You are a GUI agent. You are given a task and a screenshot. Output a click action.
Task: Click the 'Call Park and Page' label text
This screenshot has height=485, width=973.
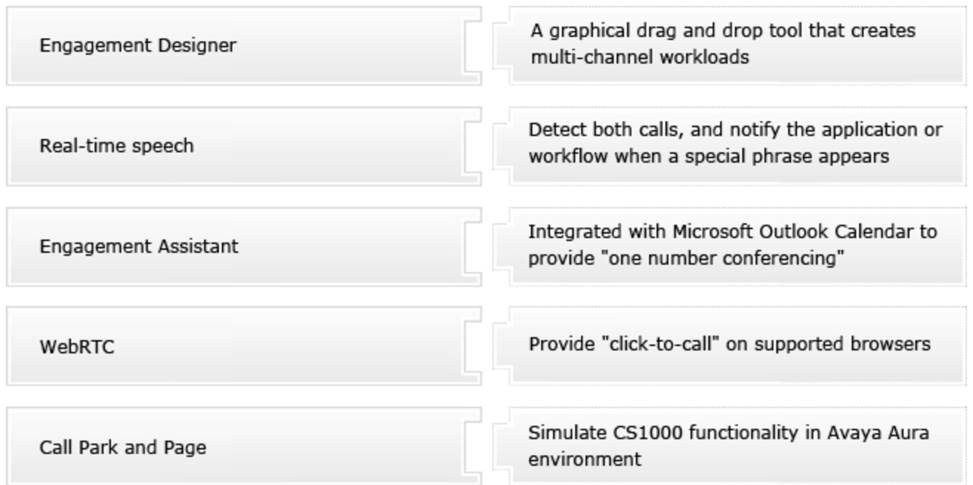coord(123,448)
